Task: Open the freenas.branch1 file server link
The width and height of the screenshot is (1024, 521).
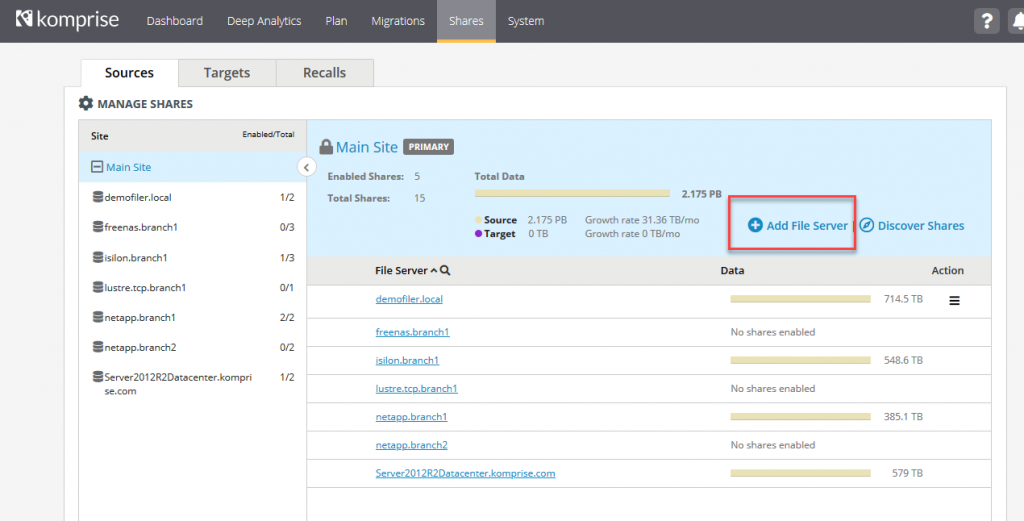Action: point(412,332)
